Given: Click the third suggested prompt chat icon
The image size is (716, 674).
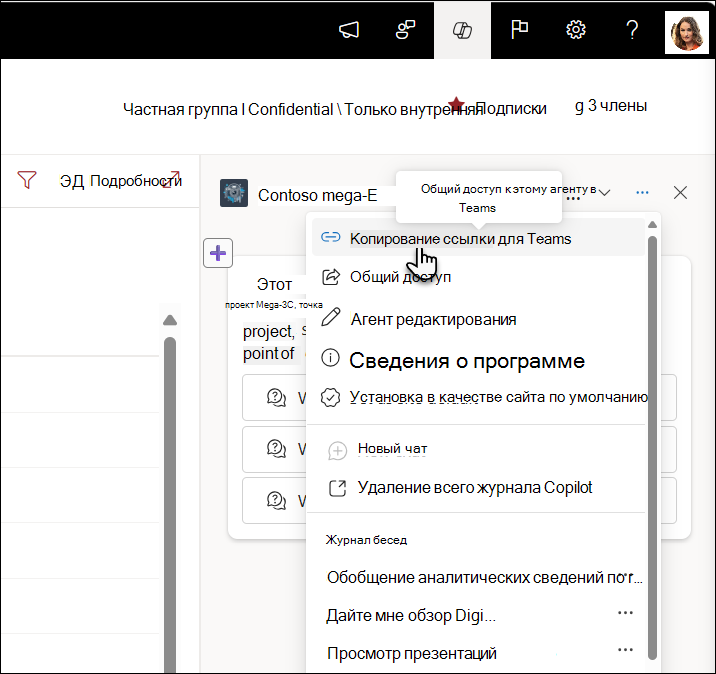Looking at the screenshot, I should (x=276, y=500).
